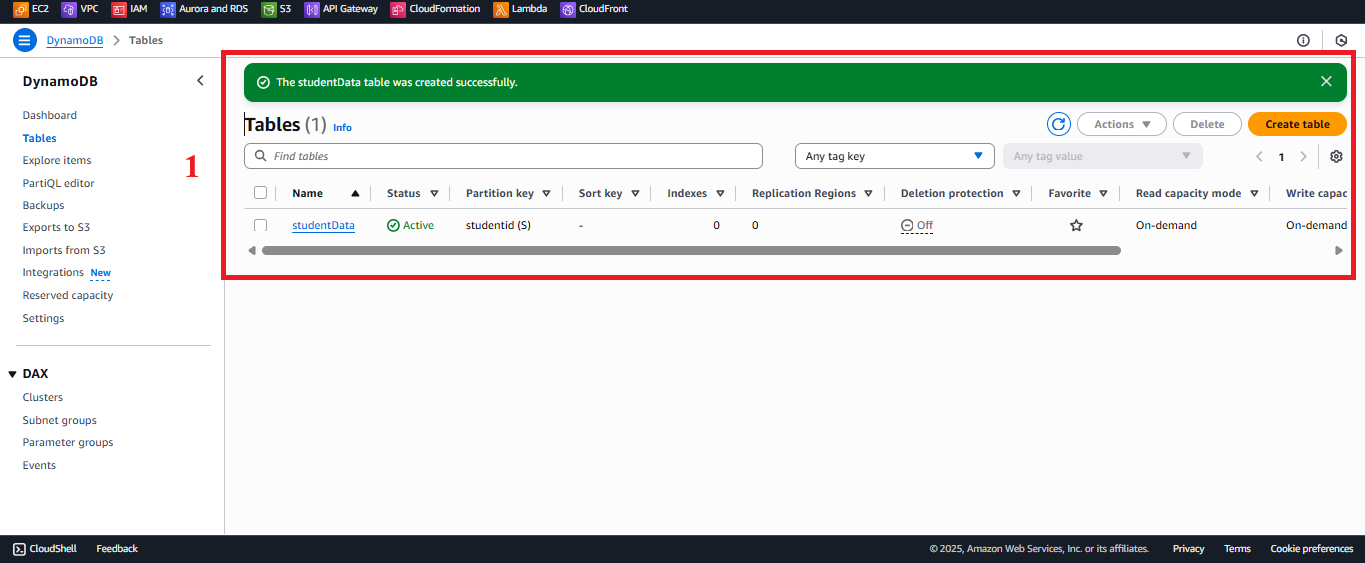Viewport: 1365px width, 563px height.
Task: Open Aurora and RDS shortcut
Action: pyautogui.click(x=204, y=9)
